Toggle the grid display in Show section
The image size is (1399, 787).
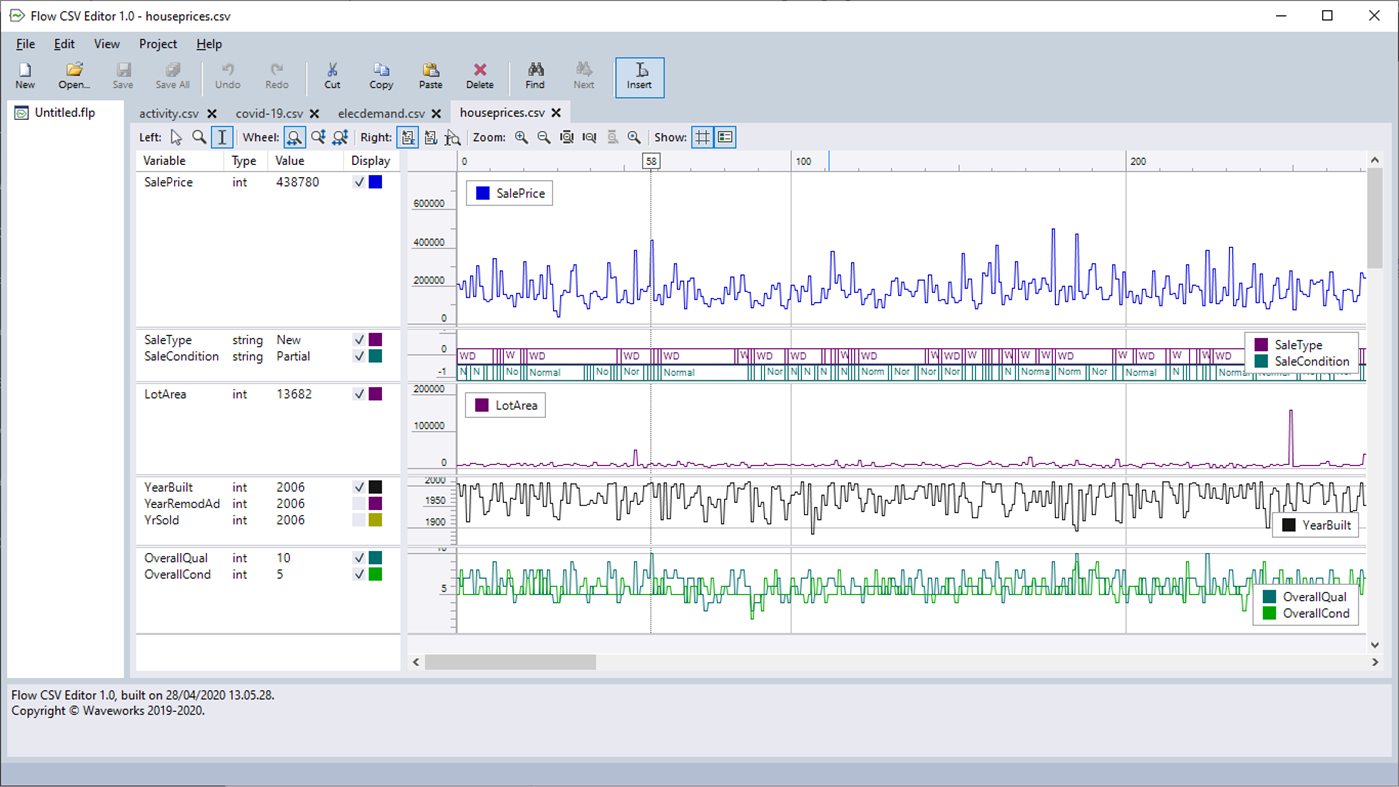coord(701,137)
